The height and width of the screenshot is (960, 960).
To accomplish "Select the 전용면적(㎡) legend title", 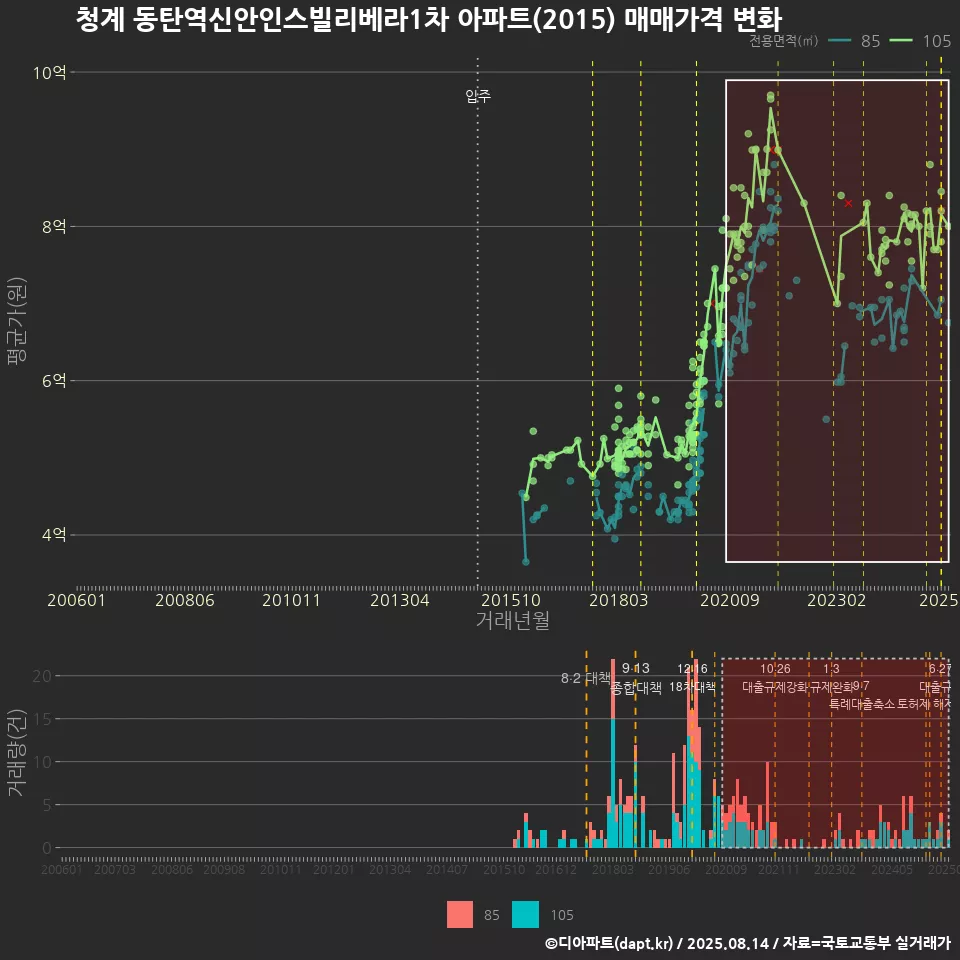I will (784, 41).
